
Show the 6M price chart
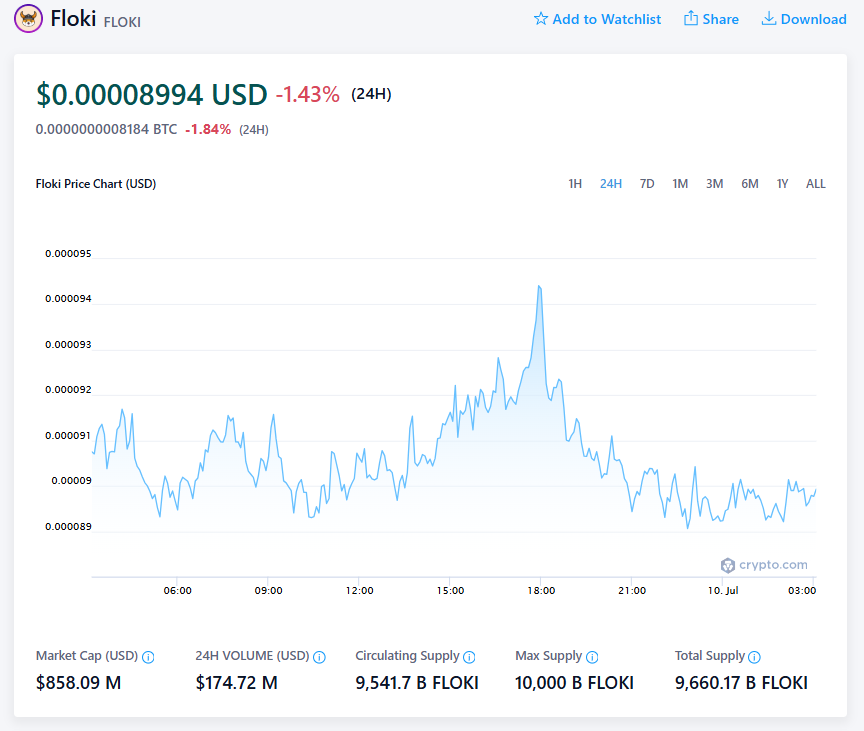[x=749, y=184]
